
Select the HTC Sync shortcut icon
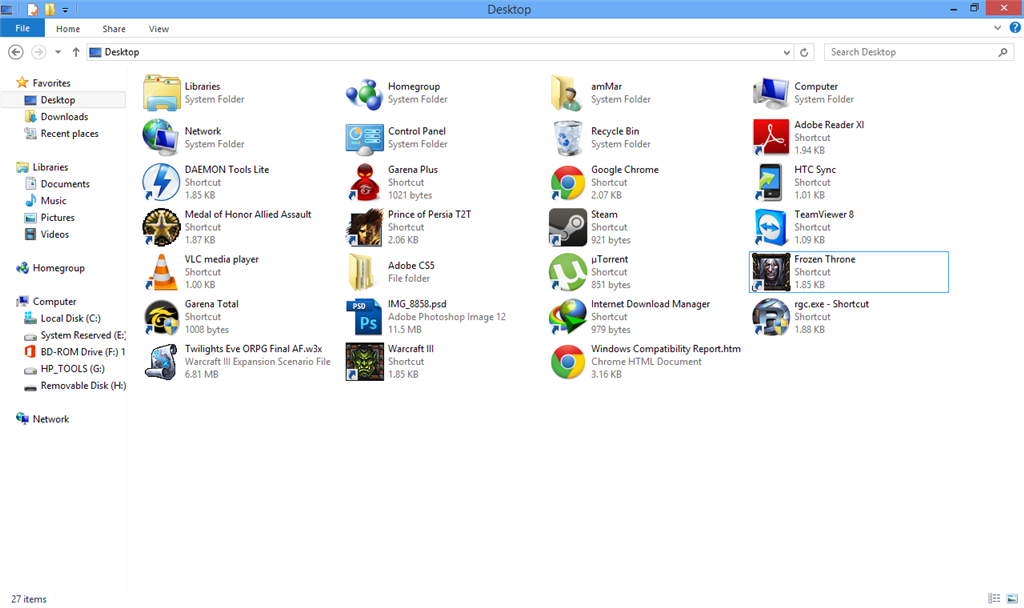[771, 182]
